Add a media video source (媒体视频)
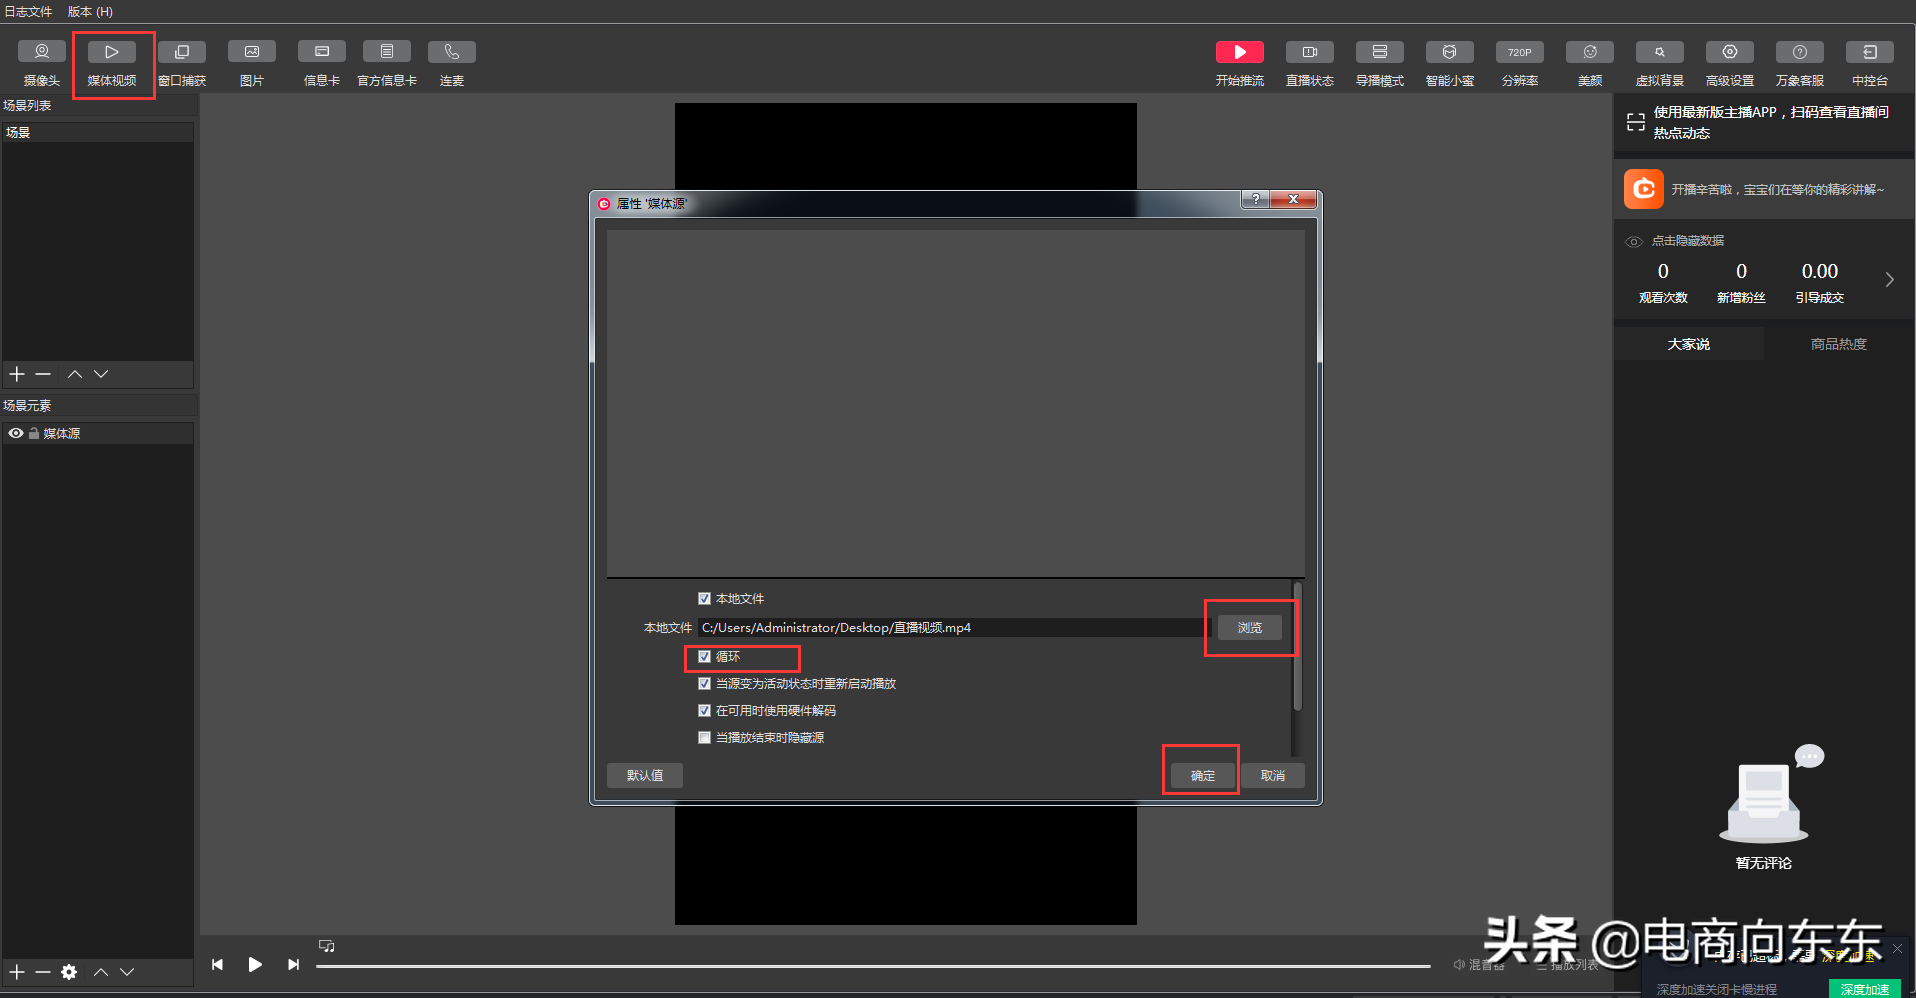The image size is (1916, 998). (112, 64)
